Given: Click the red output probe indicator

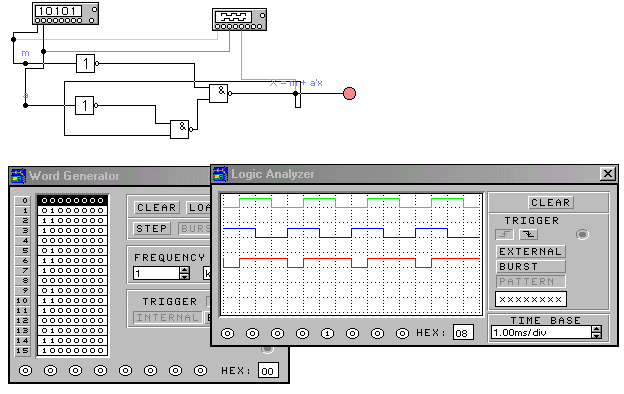Looking at the screenshot, I should coord(349,94).
